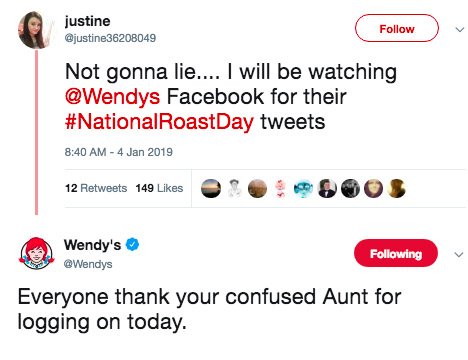
Task: Open last liker avatar, gold-toned photo
Action: tap(396, 188)
